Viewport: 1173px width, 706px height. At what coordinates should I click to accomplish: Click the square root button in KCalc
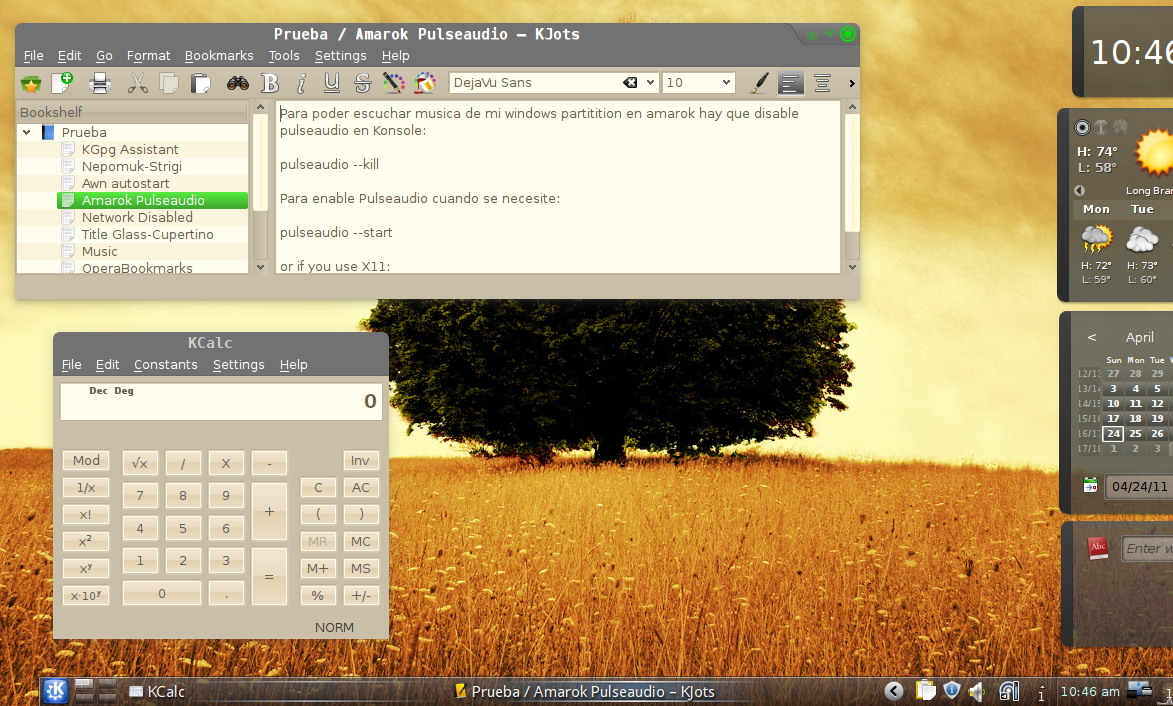(x=140, y=463)
